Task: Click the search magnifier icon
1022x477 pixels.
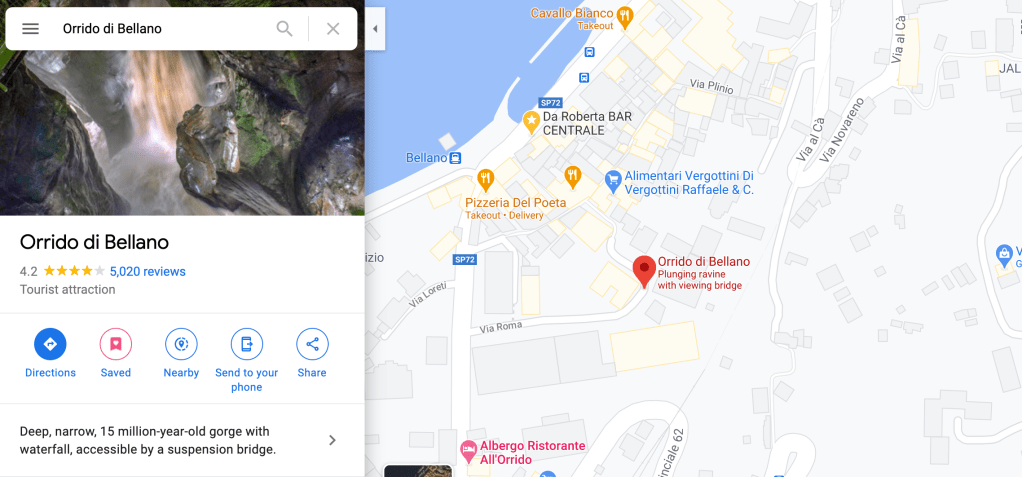Action: coord(284,29)
